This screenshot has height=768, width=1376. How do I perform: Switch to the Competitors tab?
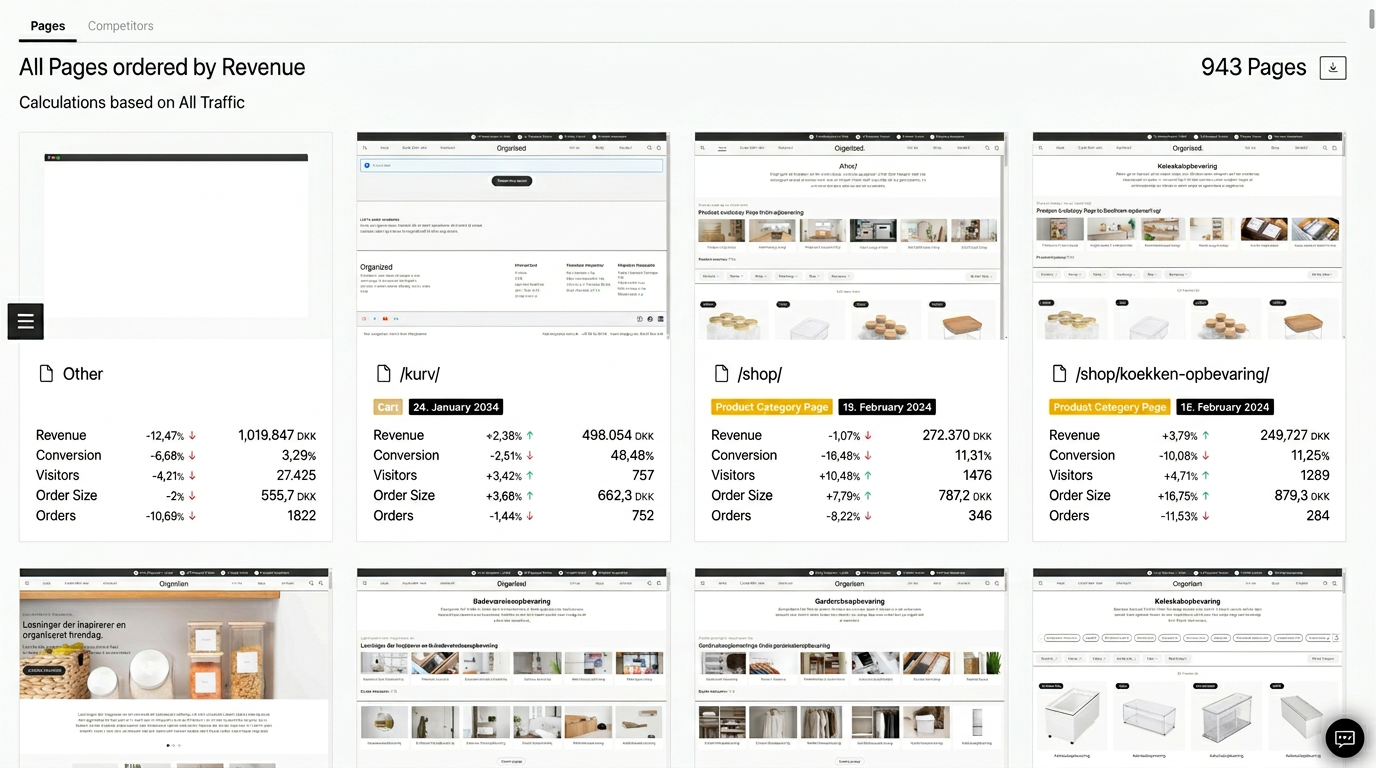(x=121, y=26)
